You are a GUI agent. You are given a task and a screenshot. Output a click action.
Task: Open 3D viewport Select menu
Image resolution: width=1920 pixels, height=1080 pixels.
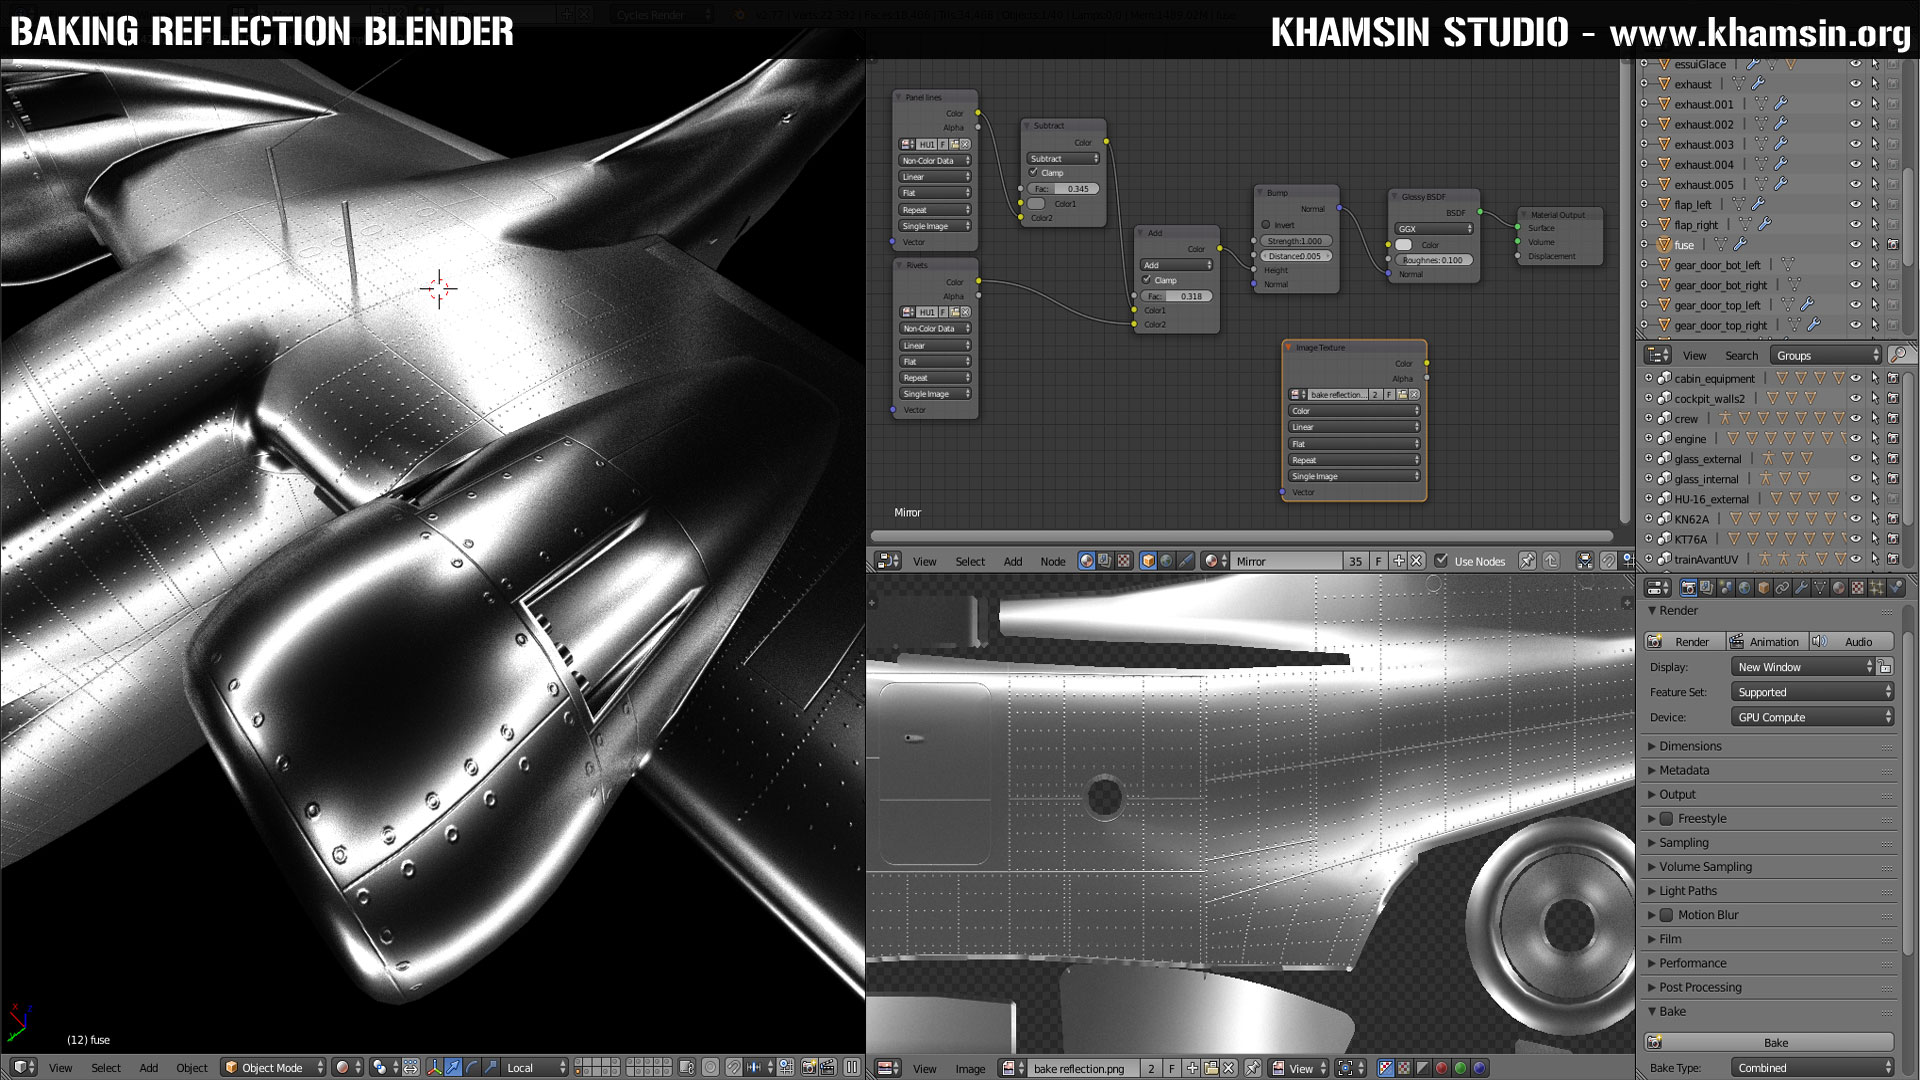[106, 1067]
